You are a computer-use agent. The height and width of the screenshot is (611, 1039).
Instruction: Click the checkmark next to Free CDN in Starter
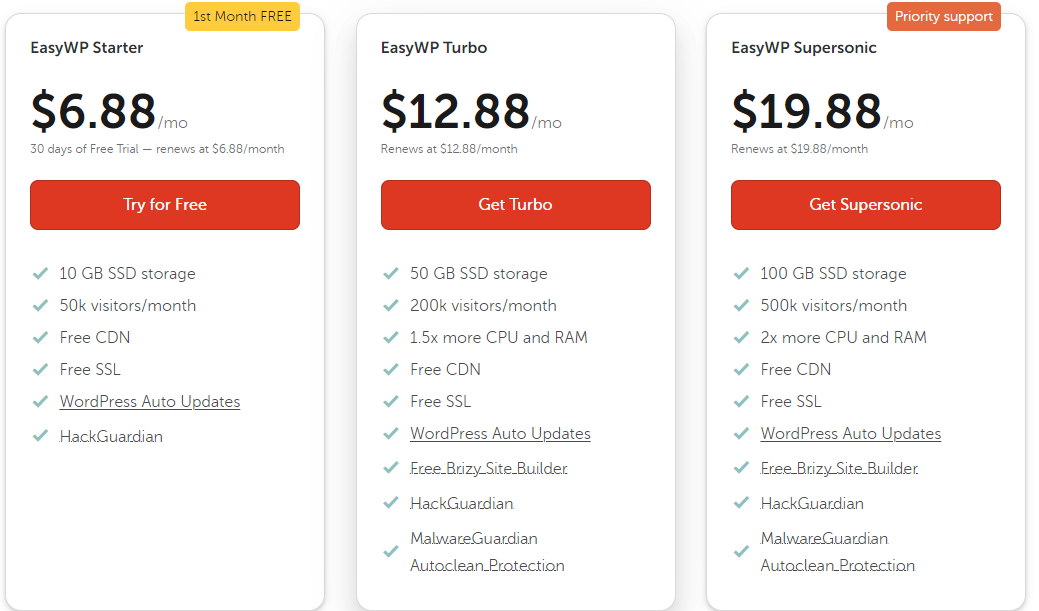pyautogui.click(x=40, y=337)
